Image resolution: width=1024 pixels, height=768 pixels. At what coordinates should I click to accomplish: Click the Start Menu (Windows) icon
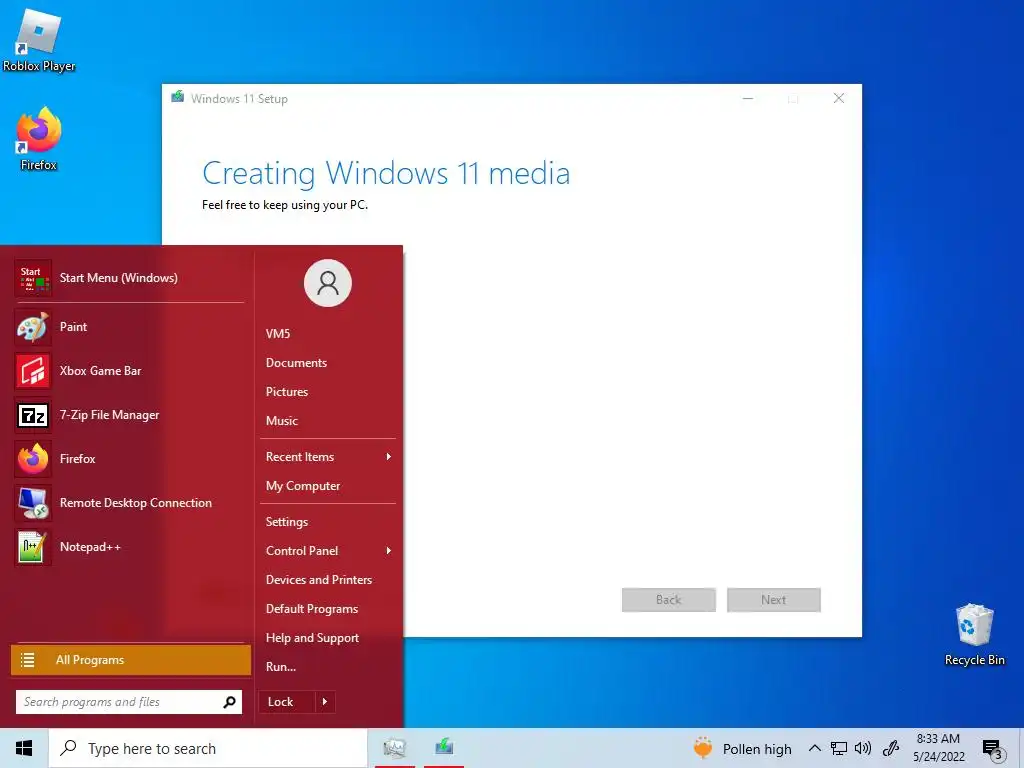33,278
